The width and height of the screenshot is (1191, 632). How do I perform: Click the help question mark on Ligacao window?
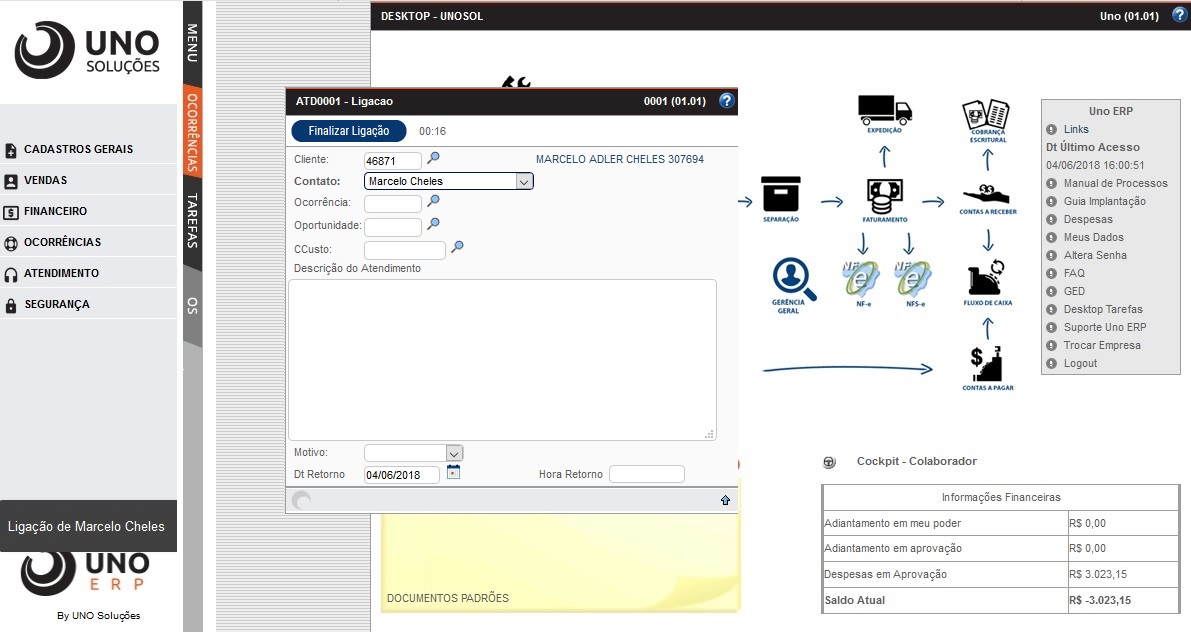(726, 100)
